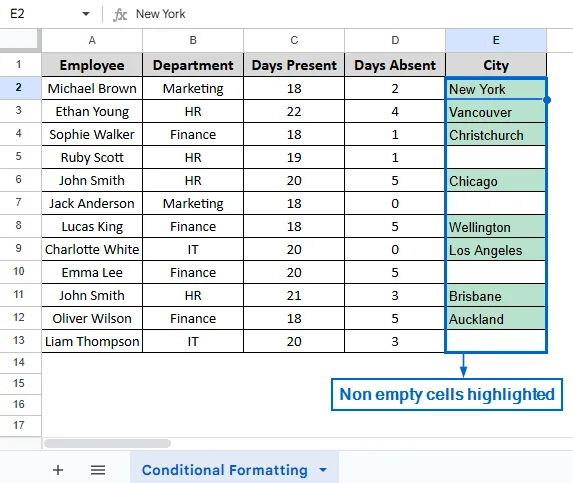Select row 13 header
Viewport: 573px width, 483px height.
[19, 341]
